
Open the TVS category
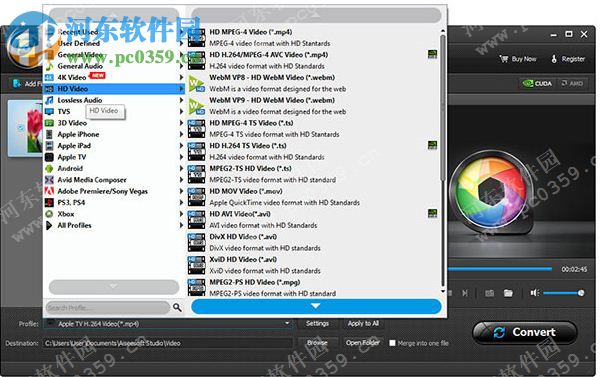pyautogui.click(x=114, y=111)
